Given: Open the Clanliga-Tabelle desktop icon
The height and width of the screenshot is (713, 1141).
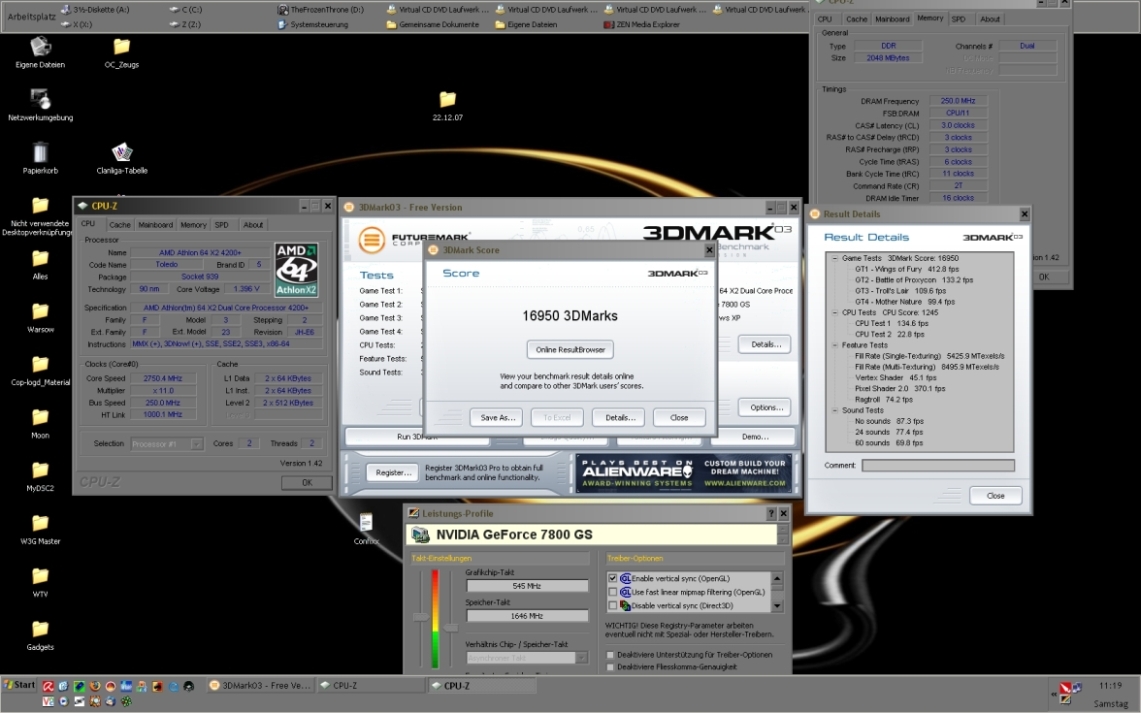Looking at the screenshot, I should pyautogui.click(x=122, y=158).
